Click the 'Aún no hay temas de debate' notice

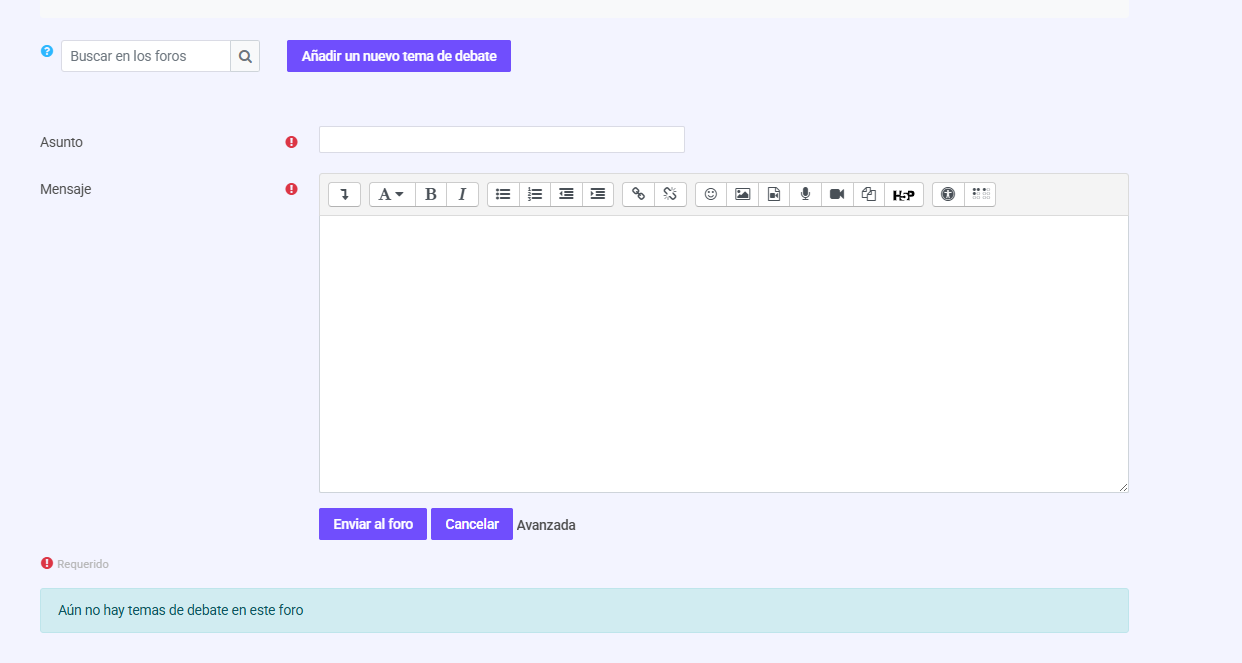point(584,610)
